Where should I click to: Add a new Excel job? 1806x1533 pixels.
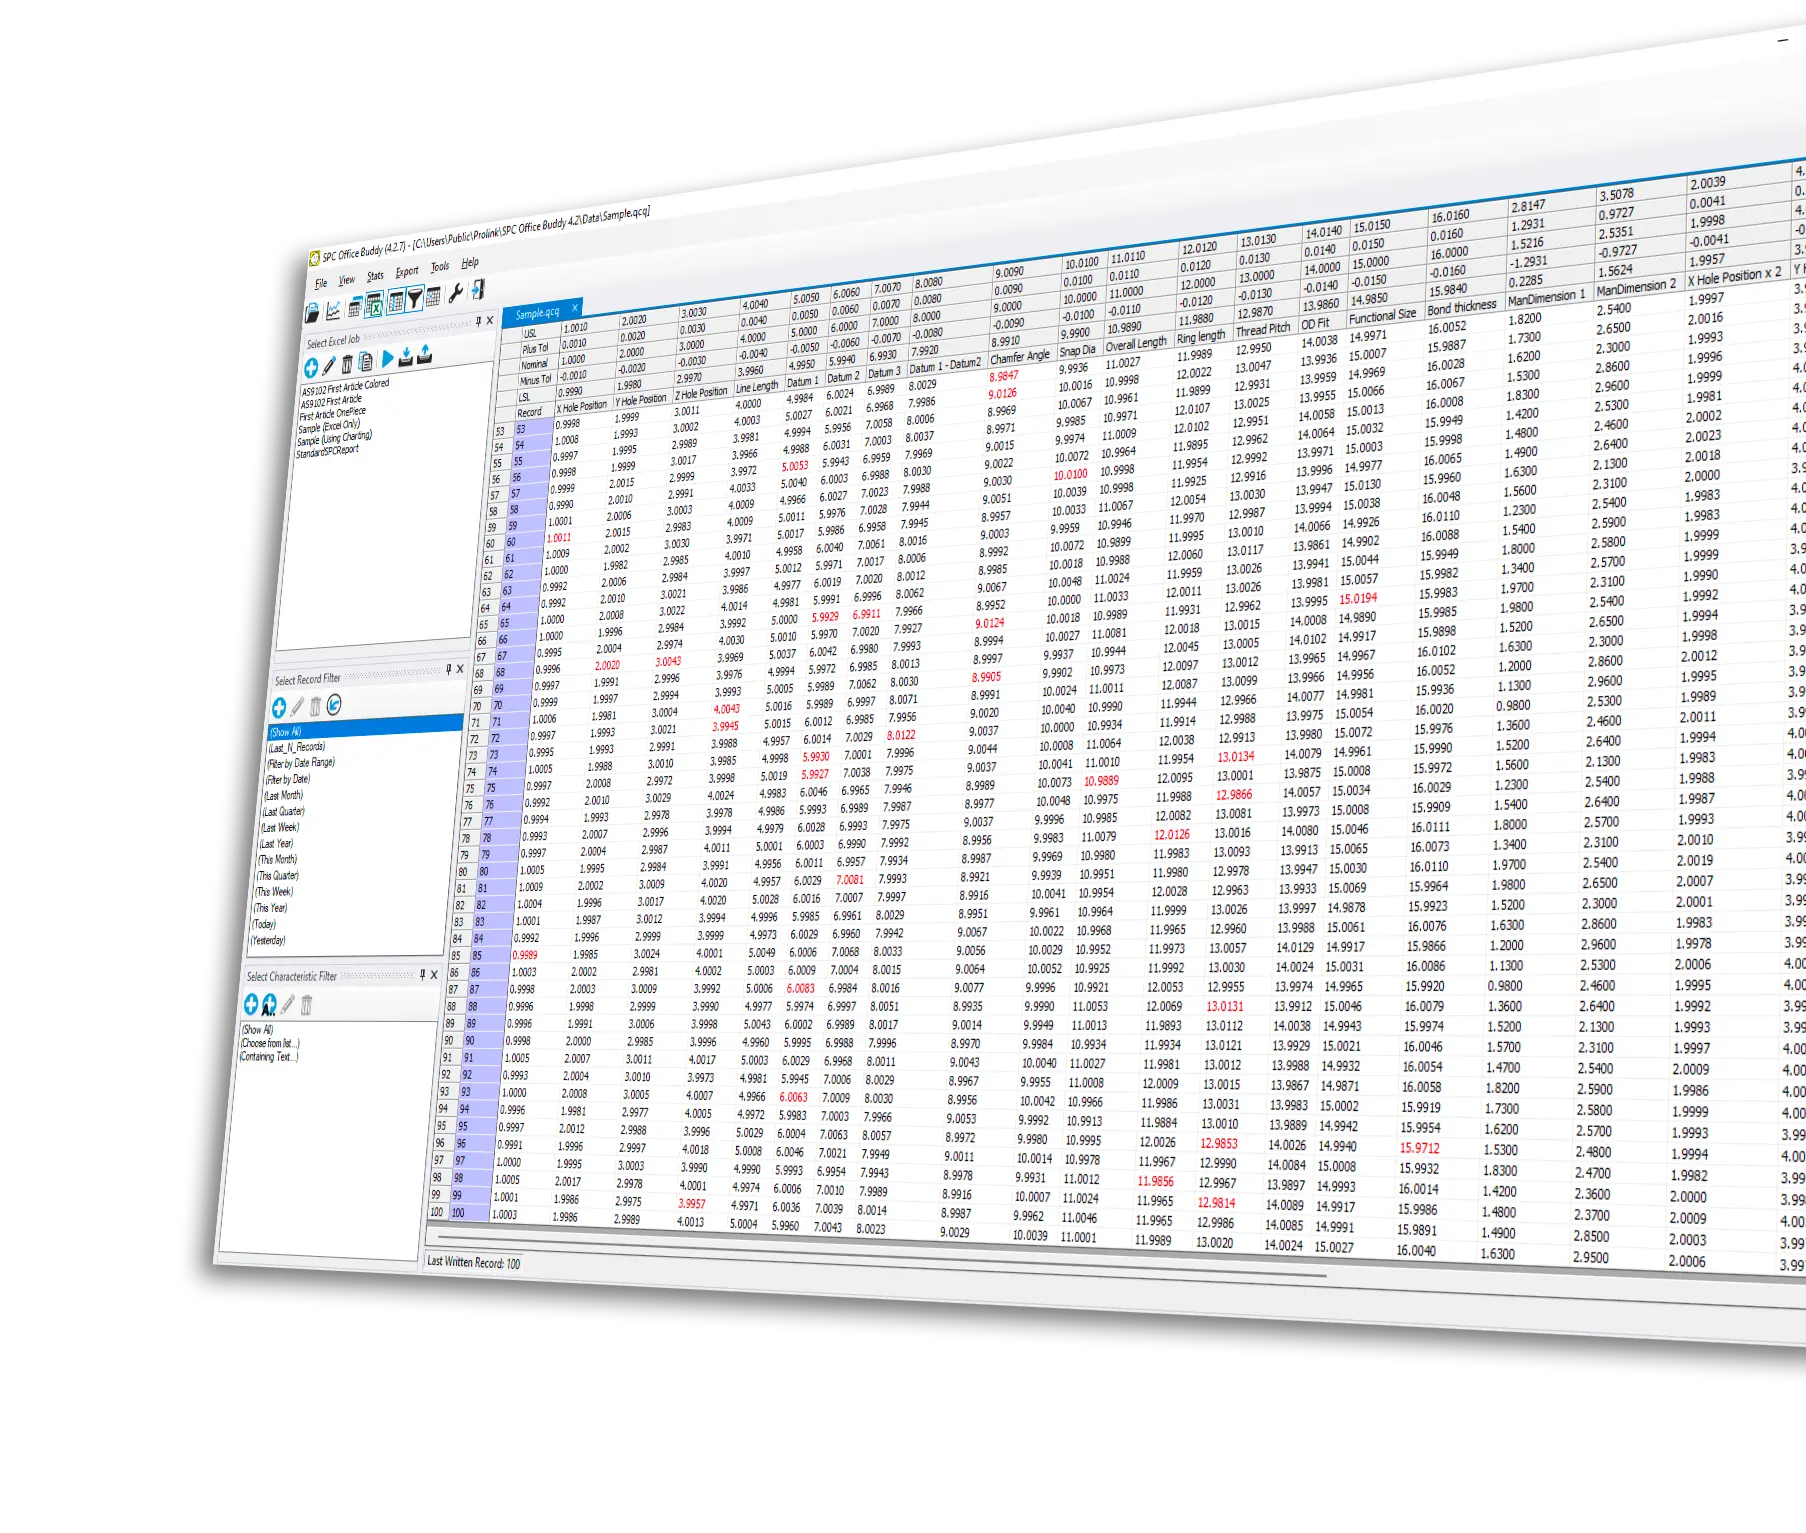(311, 368)
